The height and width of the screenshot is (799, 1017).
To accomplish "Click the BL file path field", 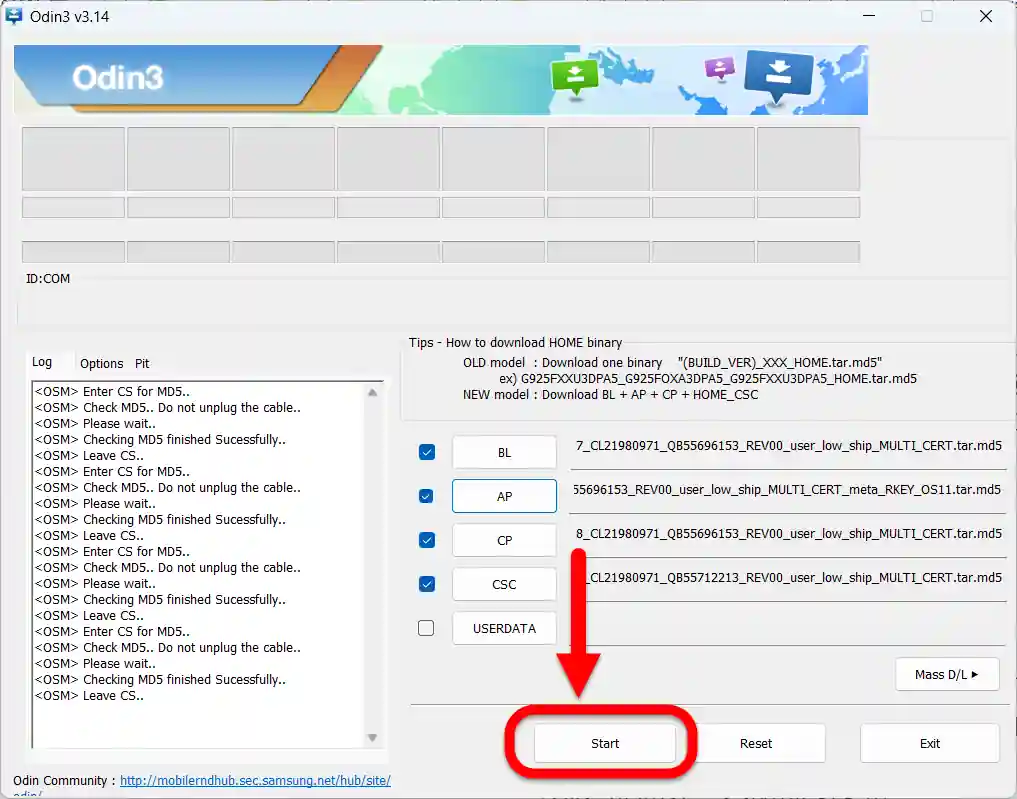I will 788,452.
